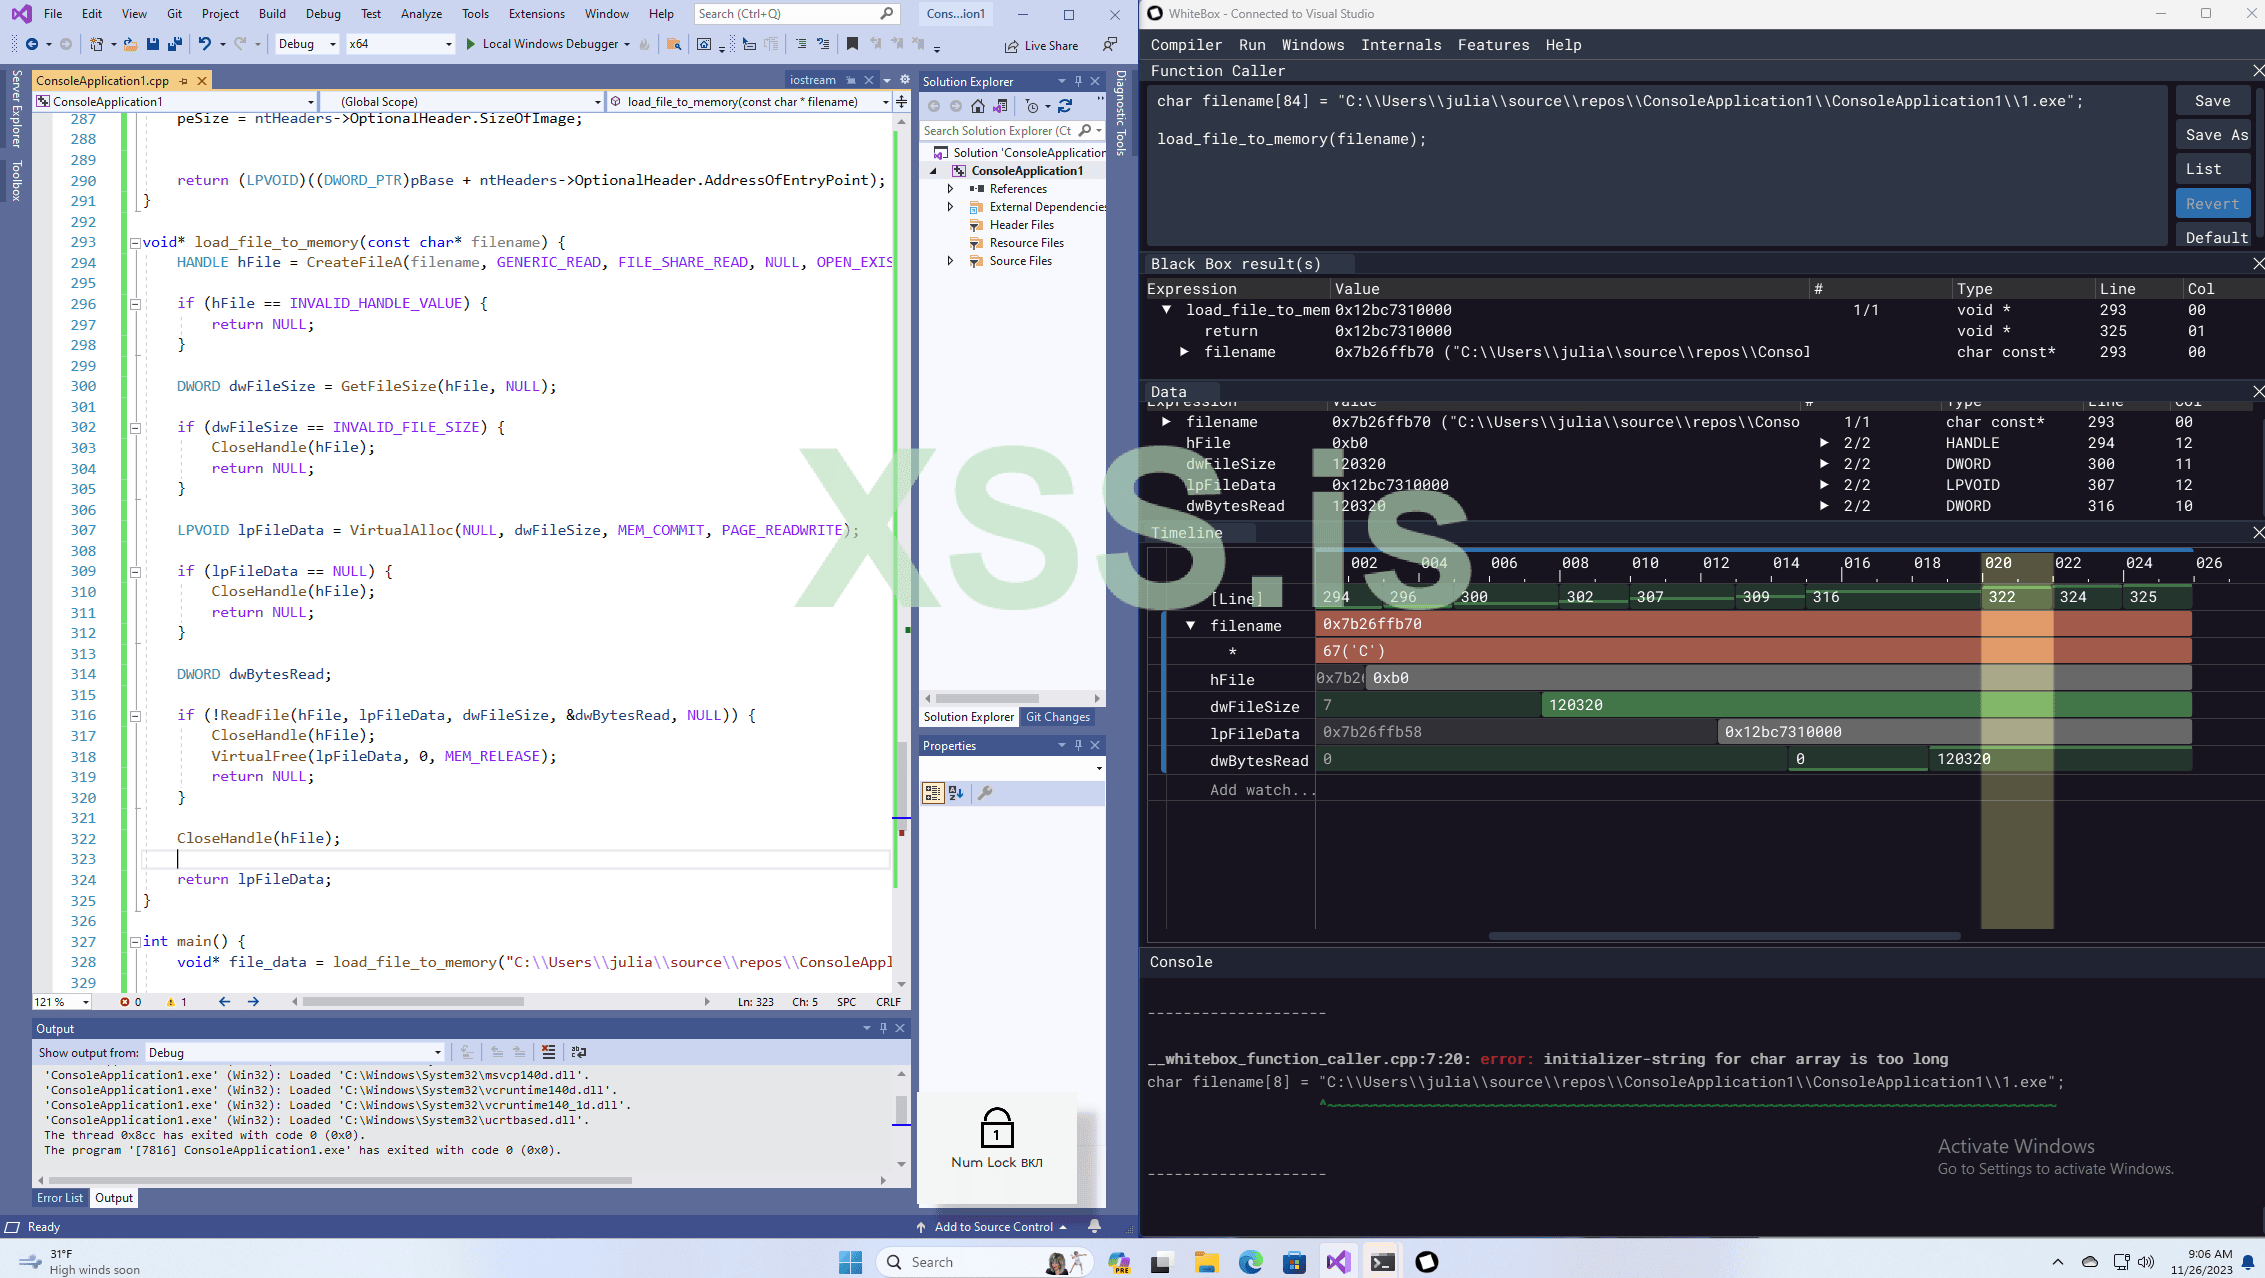The height and width of the screenshot is (1278, 2265).
Task: Open the Debug configuration dropdown
Action: (306, 44)
